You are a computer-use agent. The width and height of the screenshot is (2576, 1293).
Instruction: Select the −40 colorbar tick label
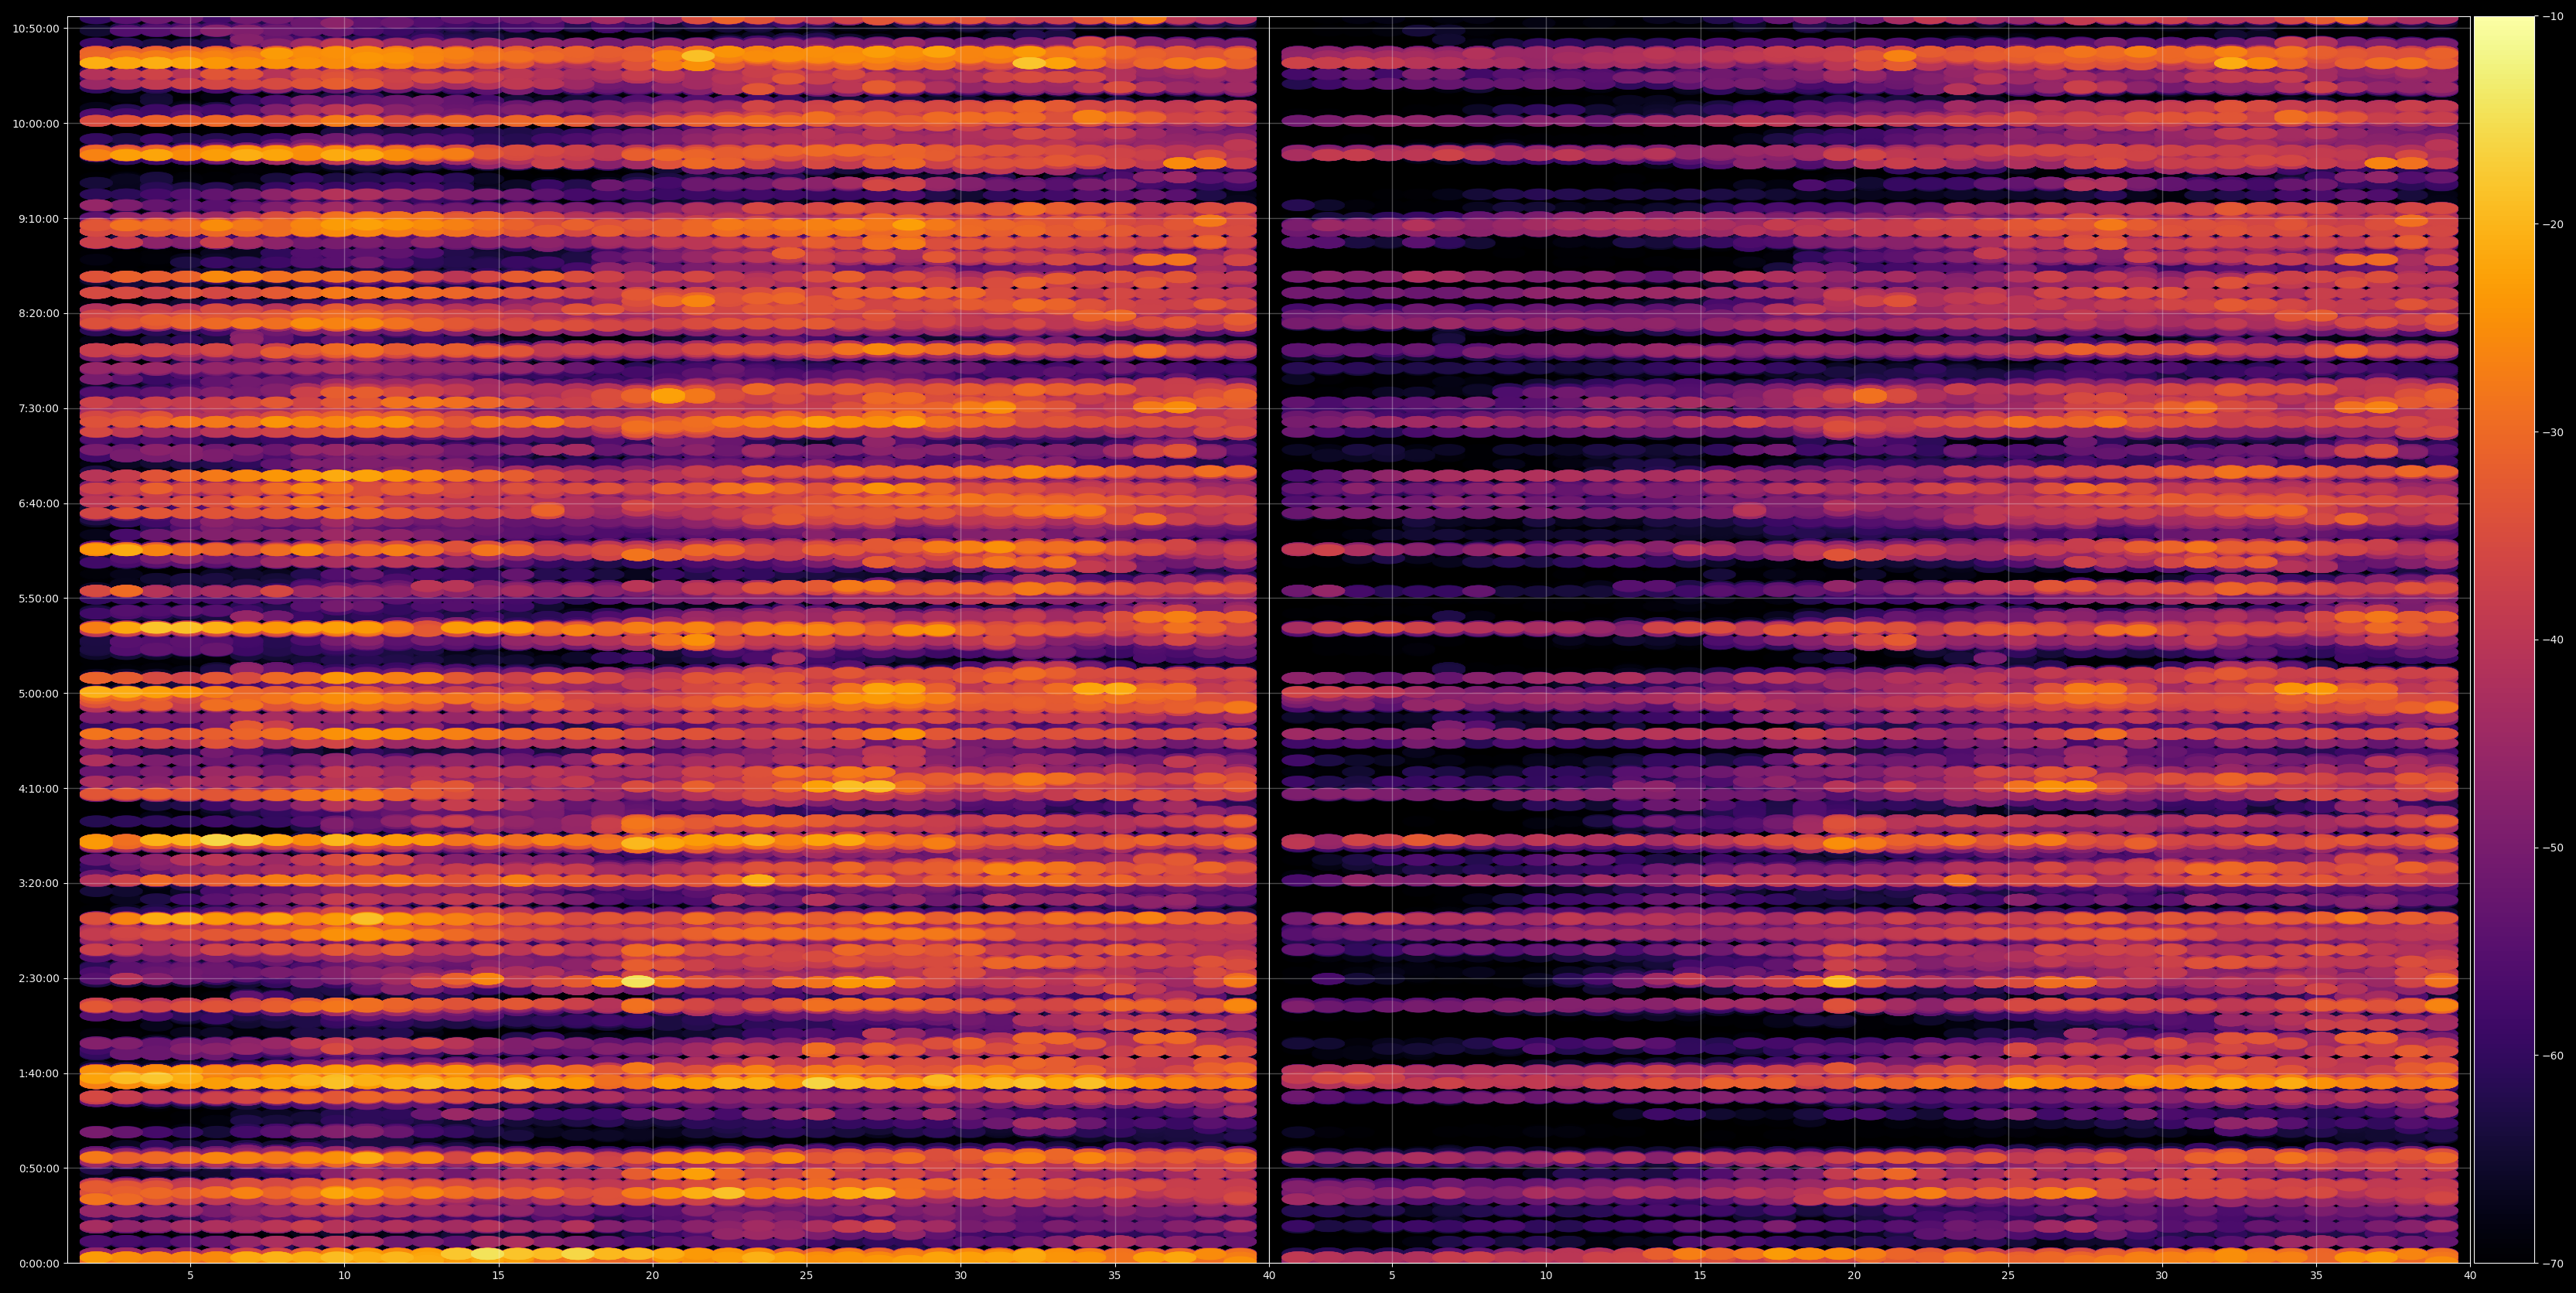point(2553,640)
